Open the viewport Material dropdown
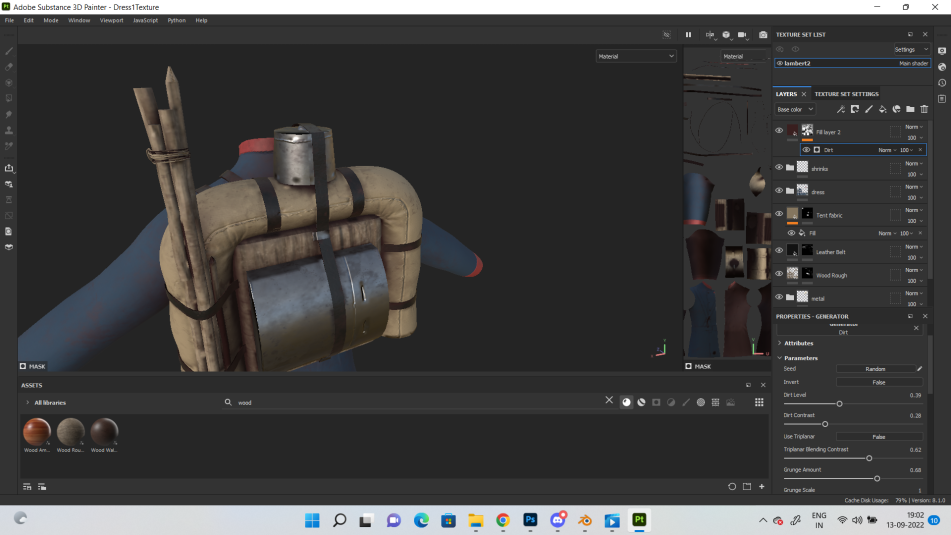The image size is (951, 535). tap(636, 56)
